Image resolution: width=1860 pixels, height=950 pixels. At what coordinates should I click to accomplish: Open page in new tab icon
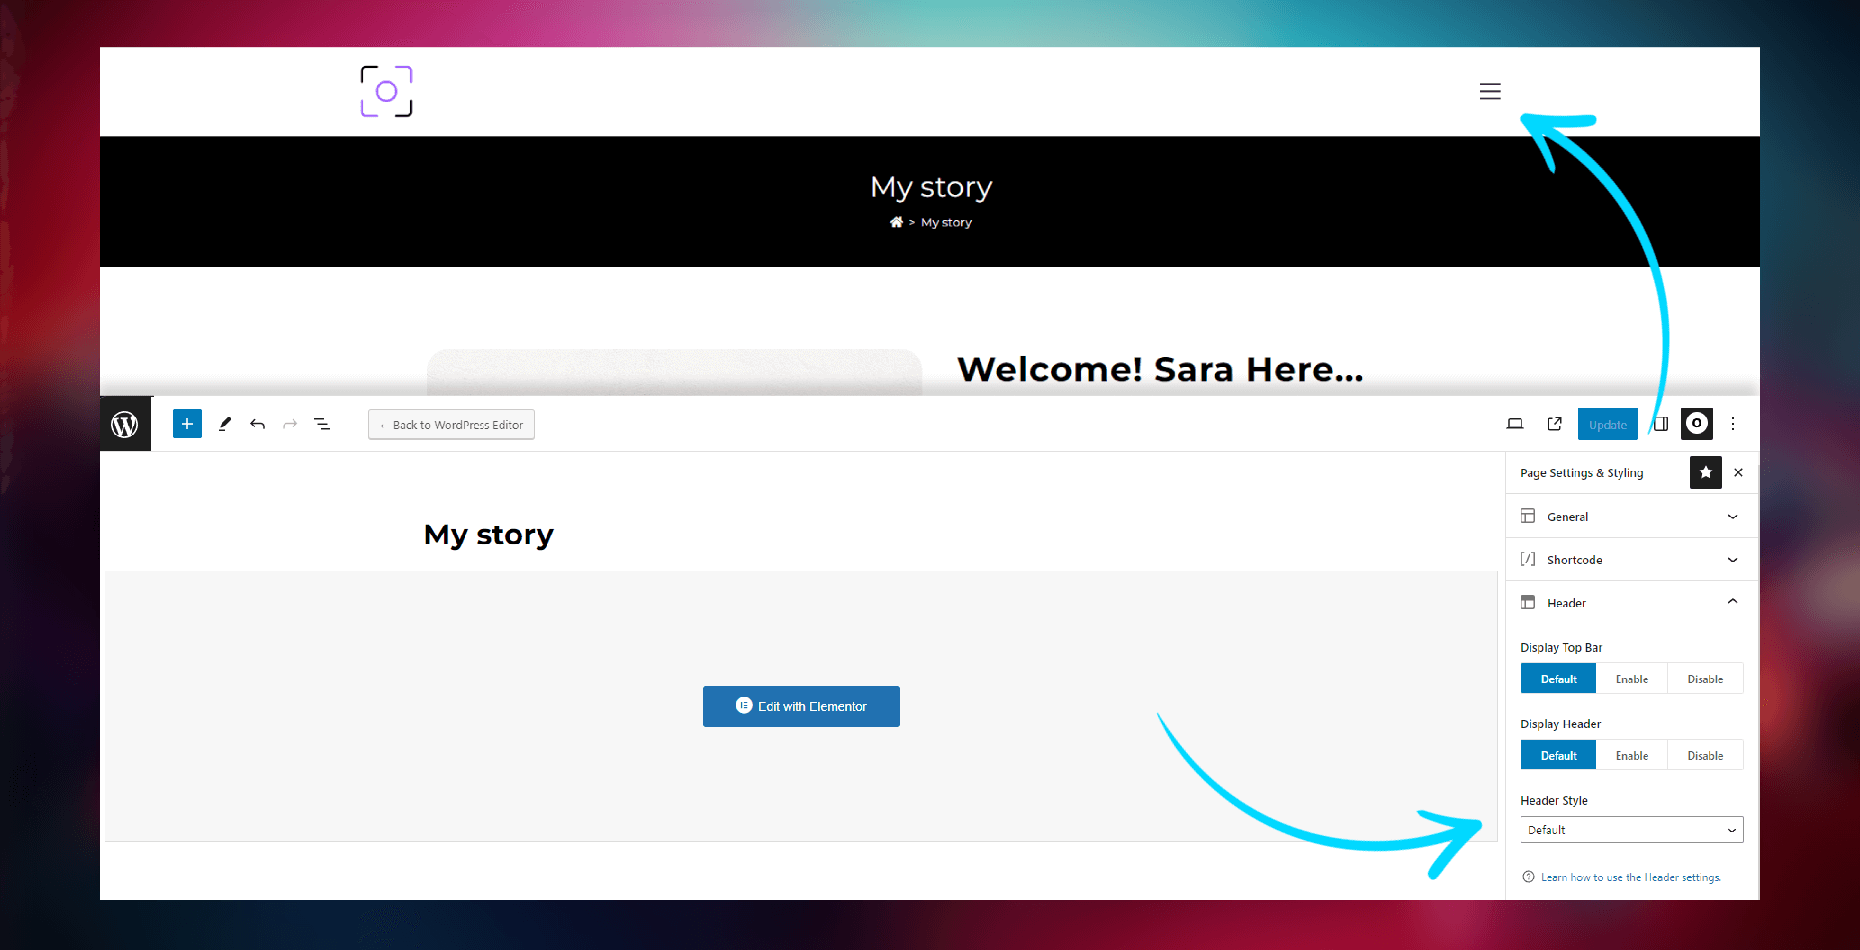click(1554, 424)
